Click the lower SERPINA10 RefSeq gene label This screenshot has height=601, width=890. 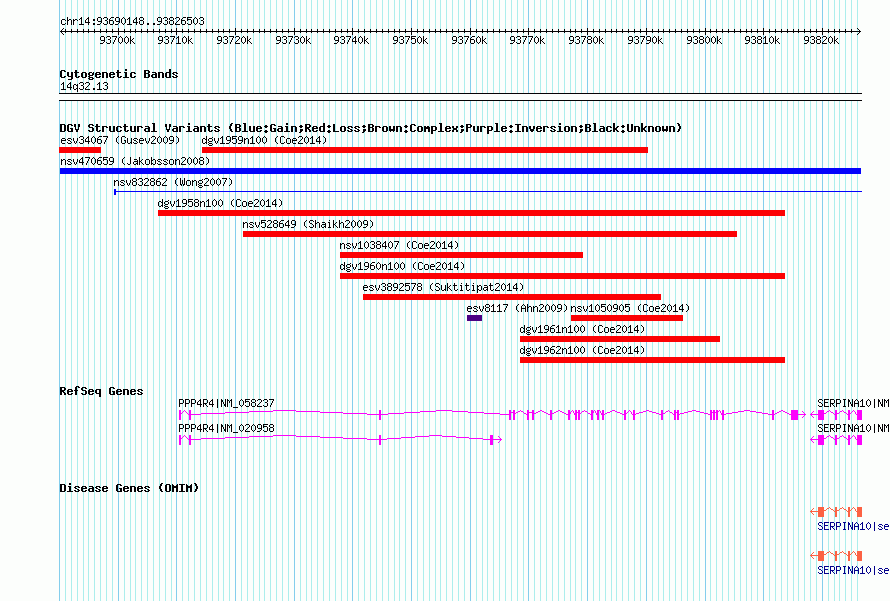[853, 428]
